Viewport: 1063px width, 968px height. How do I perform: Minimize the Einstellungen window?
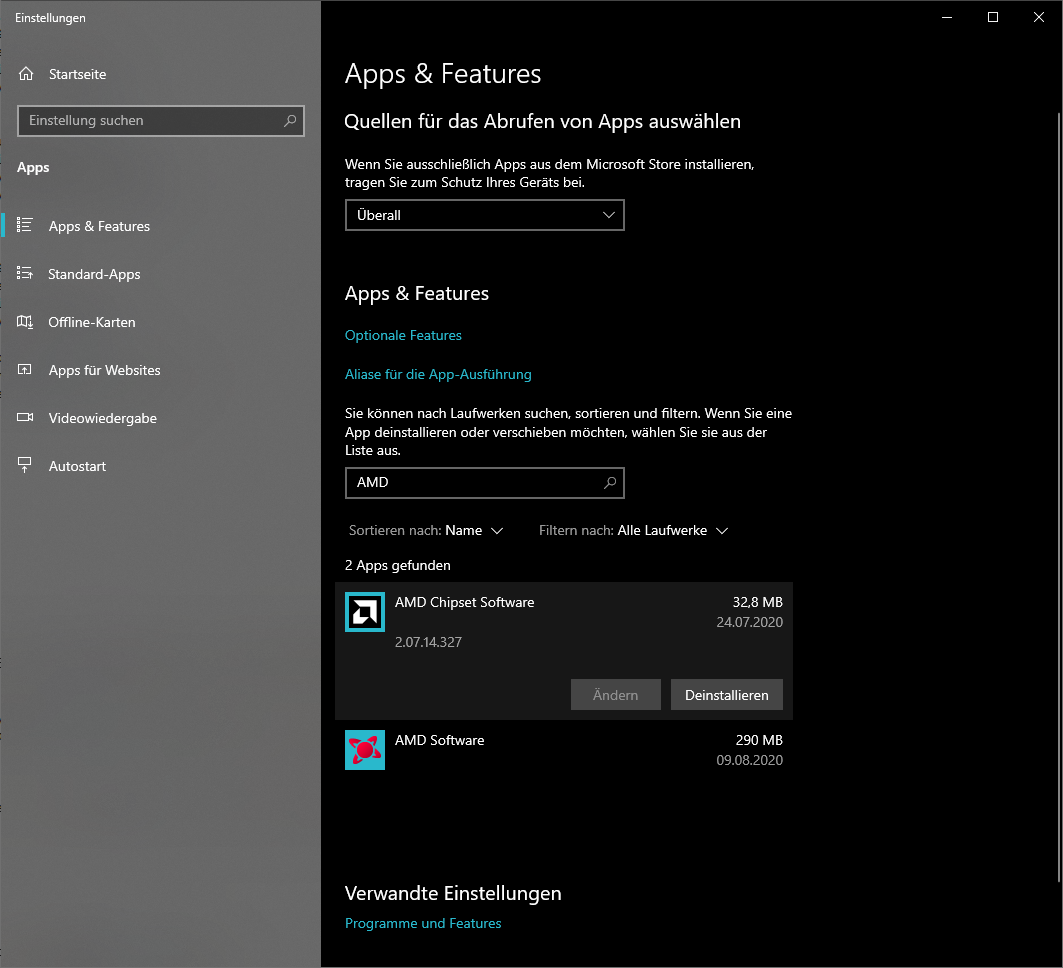tap(947, 18)
